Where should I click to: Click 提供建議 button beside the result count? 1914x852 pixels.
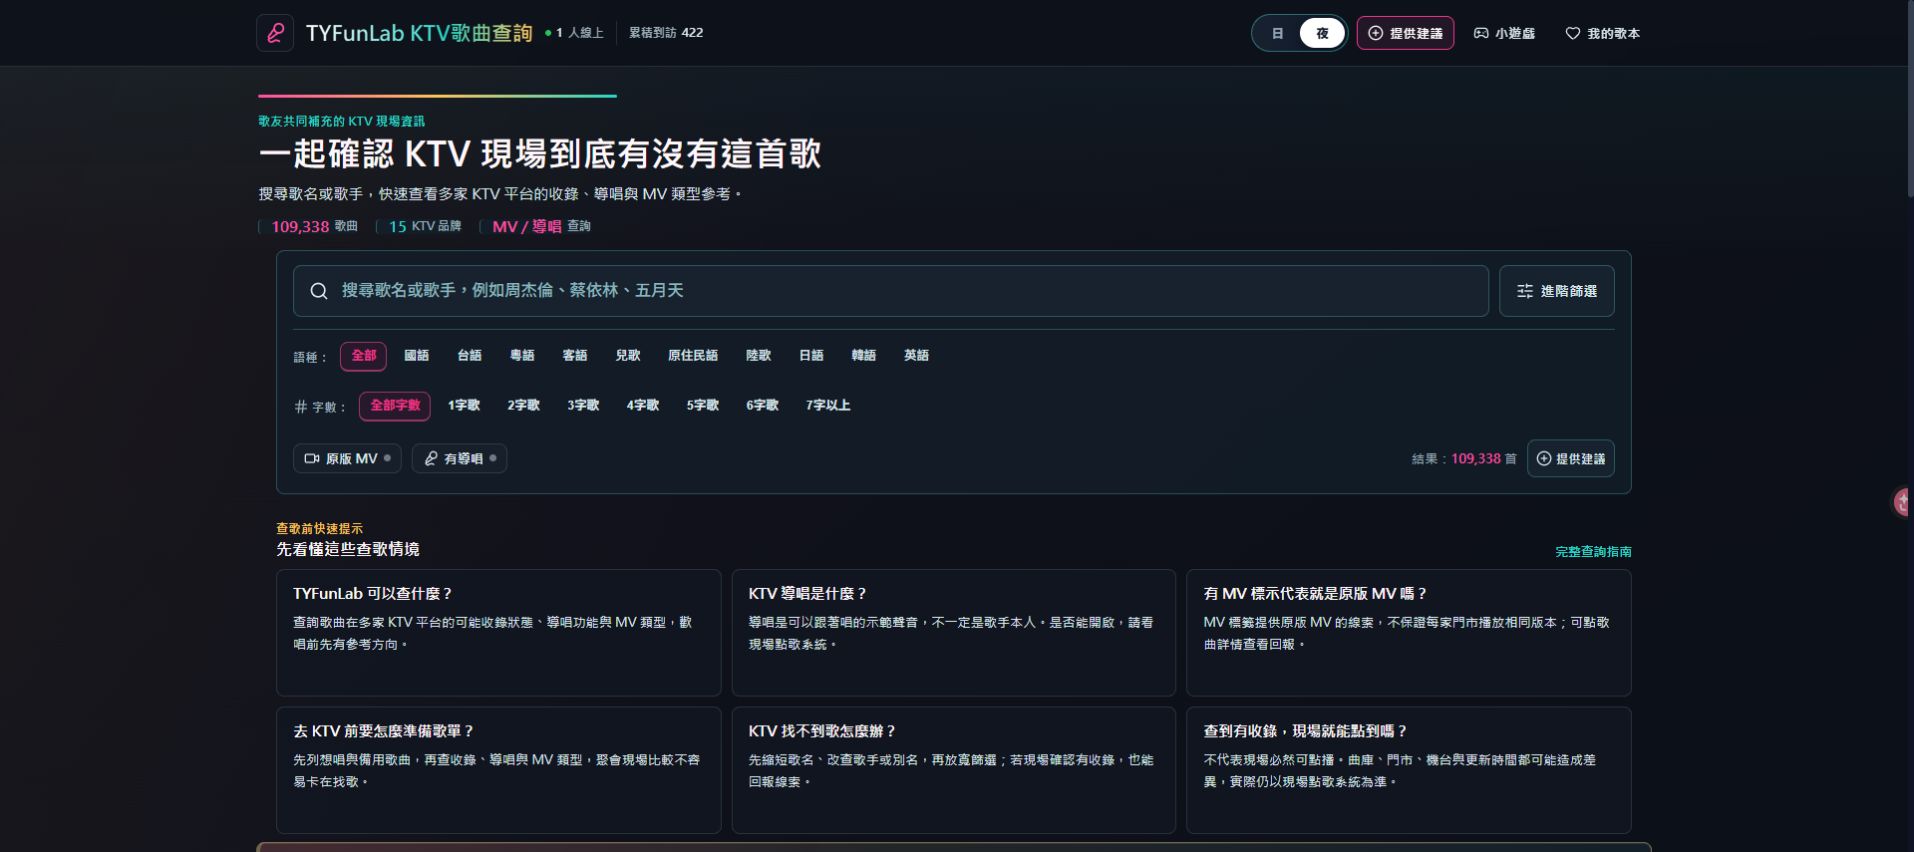click(x=1570, y=459)
